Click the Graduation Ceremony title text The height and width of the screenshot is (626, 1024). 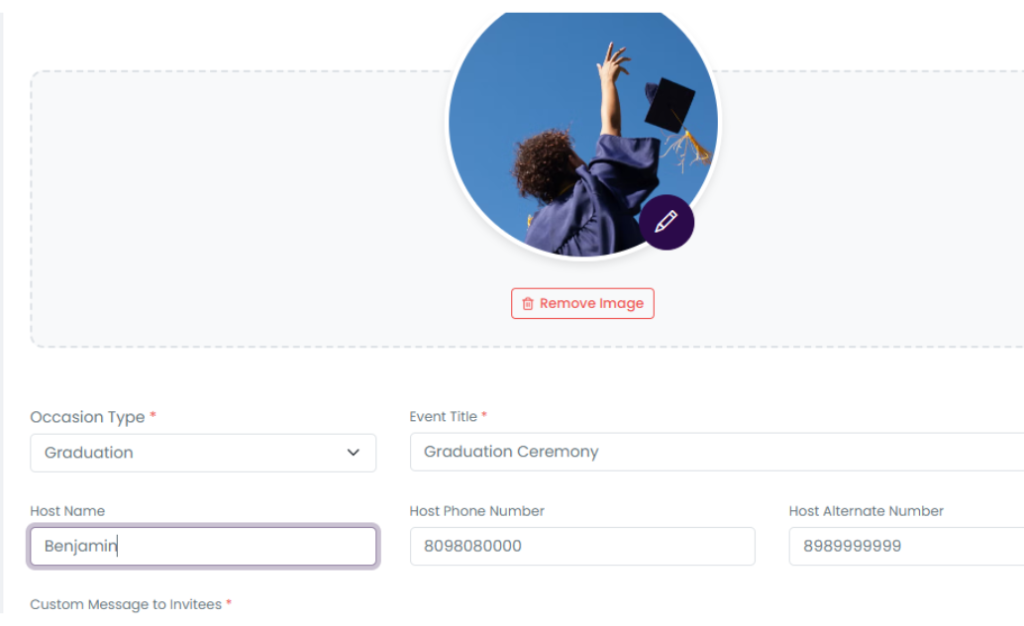[511, 452]
